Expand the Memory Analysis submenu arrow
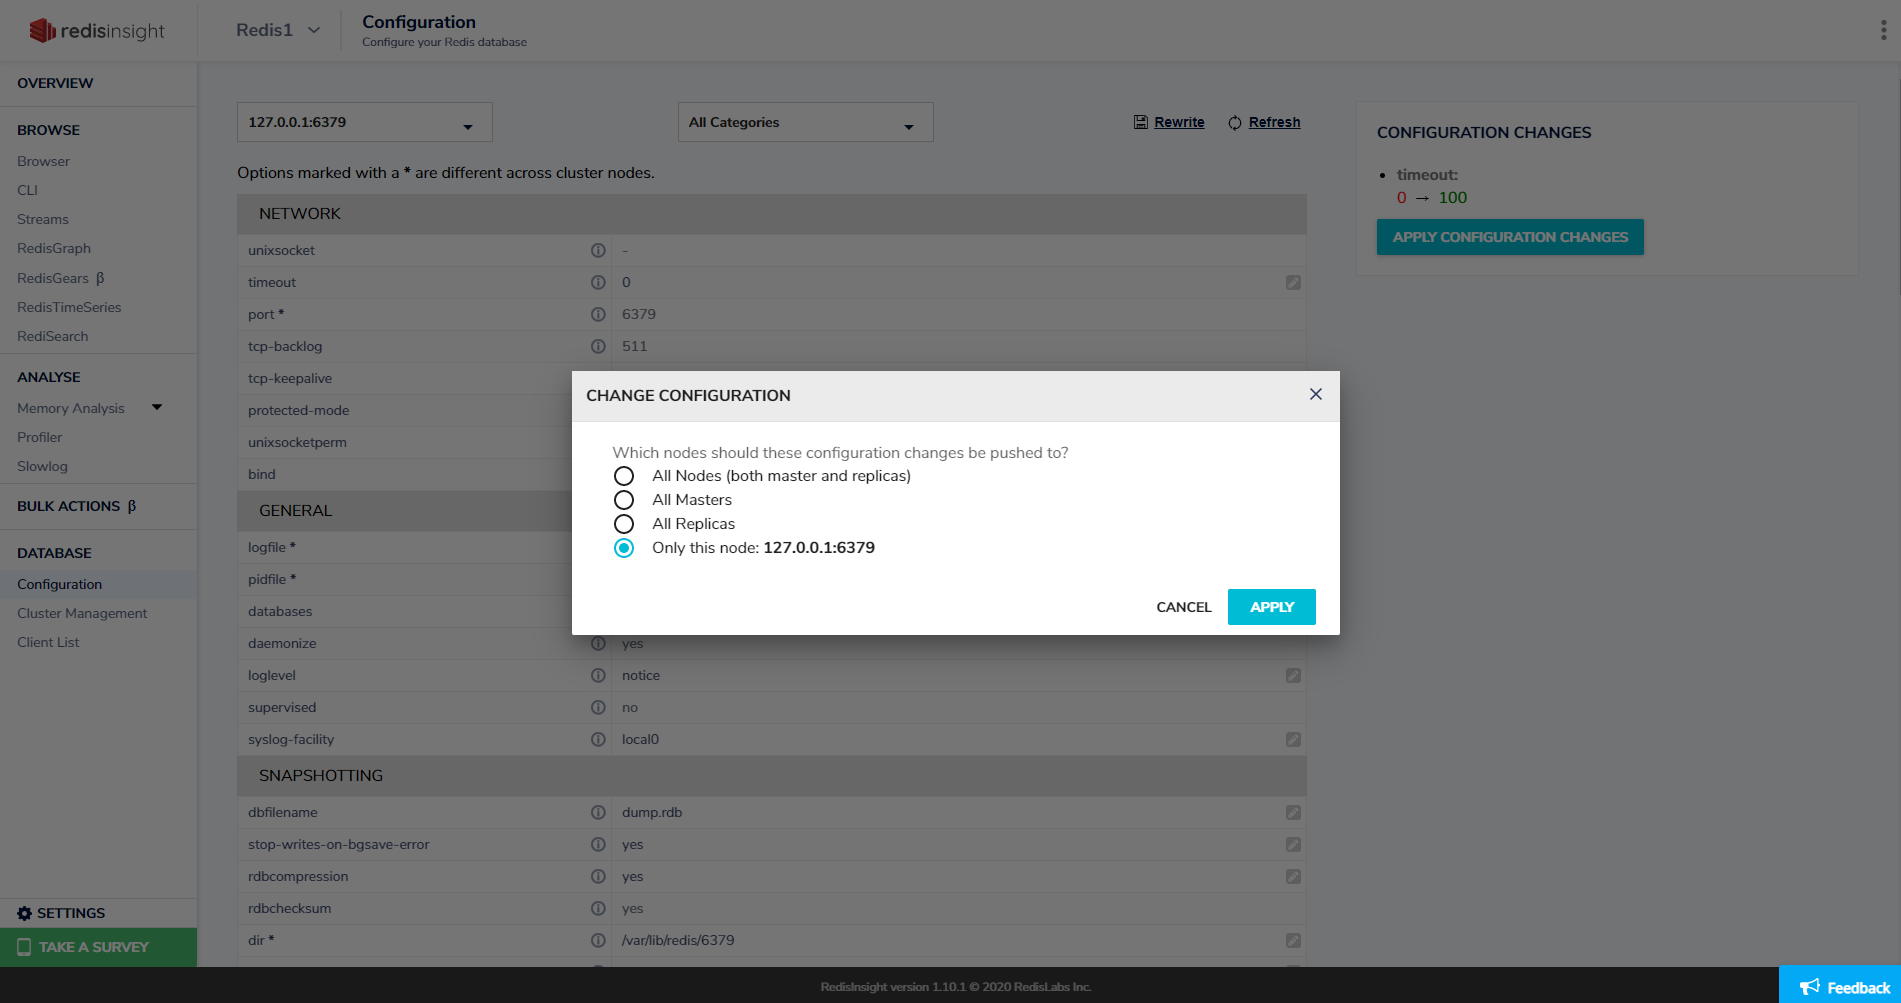 [157, 407]
